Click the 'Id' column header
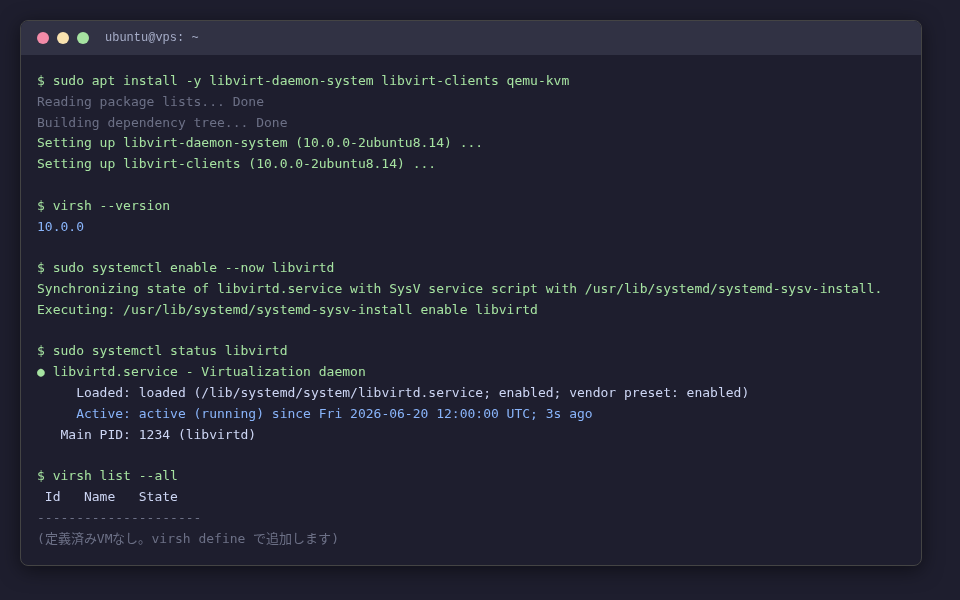Image resolution: width=960 pixels, height=600 pixels. click(53, 497)
